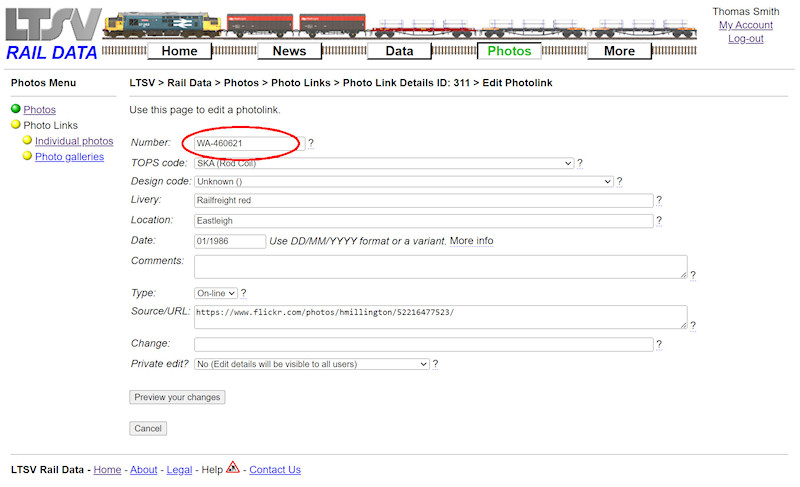
Task: Click the locomotive image in the header
Action: point(162,25)
